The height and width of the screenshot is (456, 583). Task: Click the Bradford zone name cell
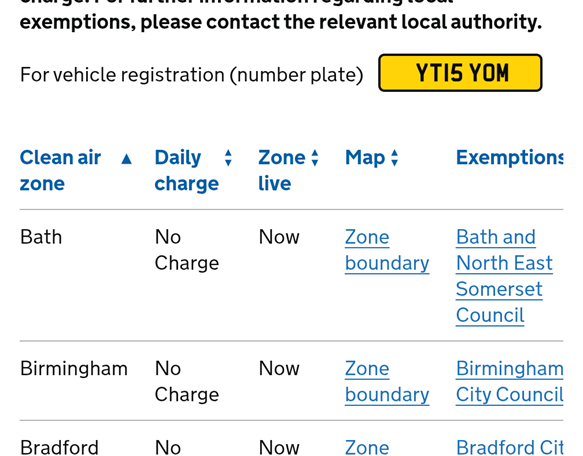point(59,447)
